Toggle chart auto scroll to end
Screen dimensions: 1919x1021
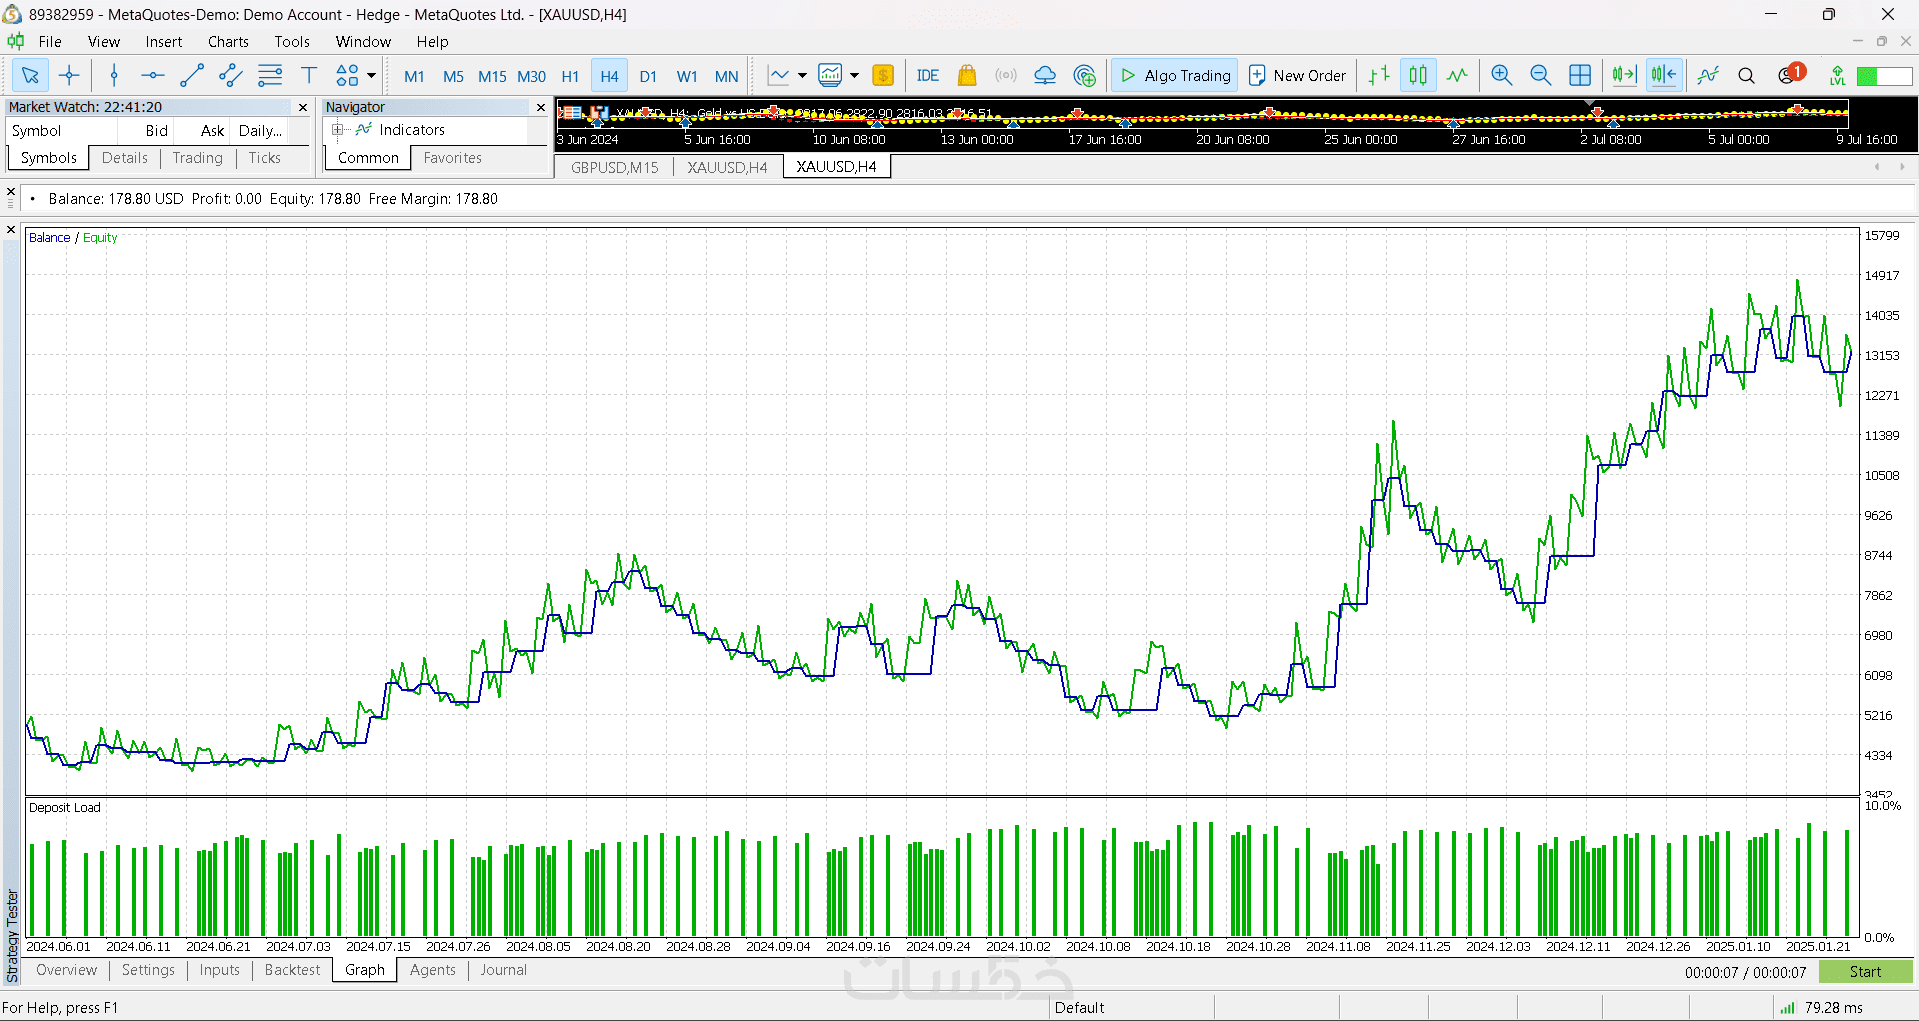tap(1624, 75)
